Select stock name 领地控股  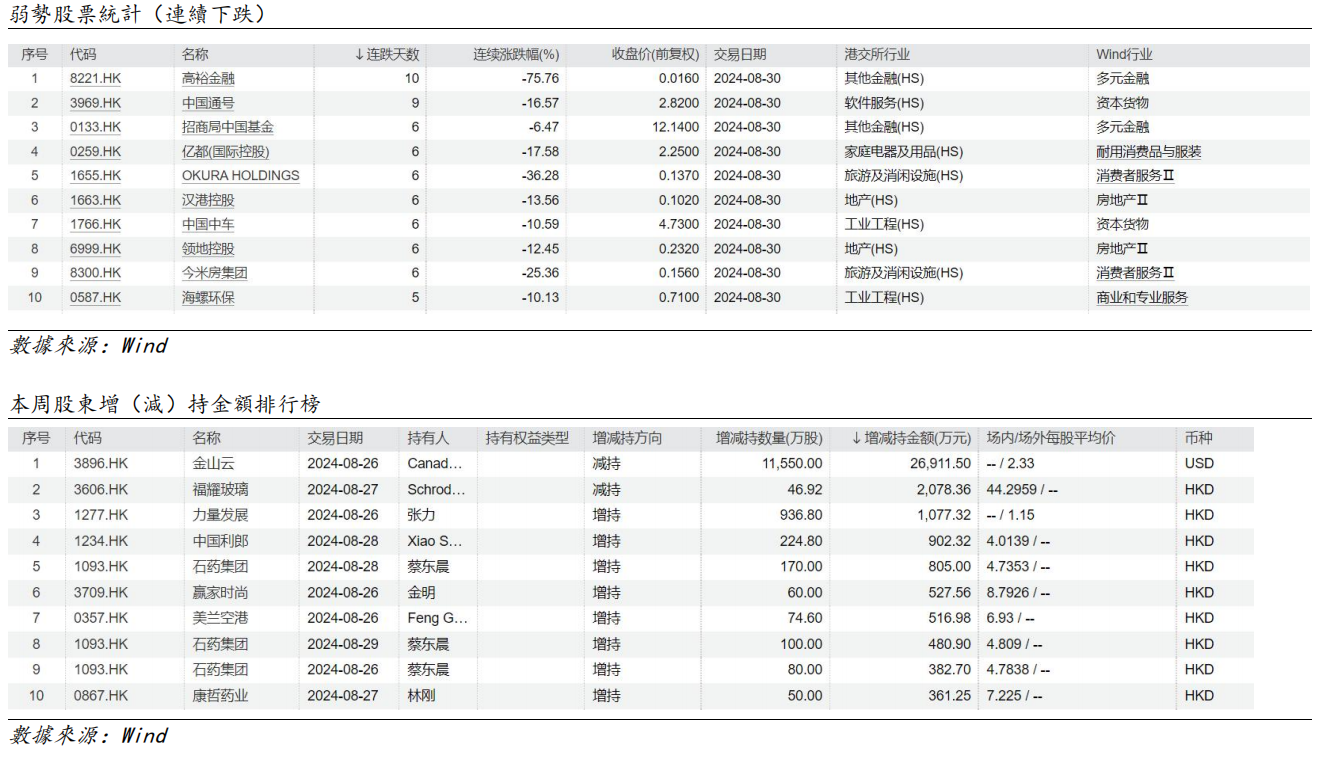pyautogui.click(x=208, y=249)
